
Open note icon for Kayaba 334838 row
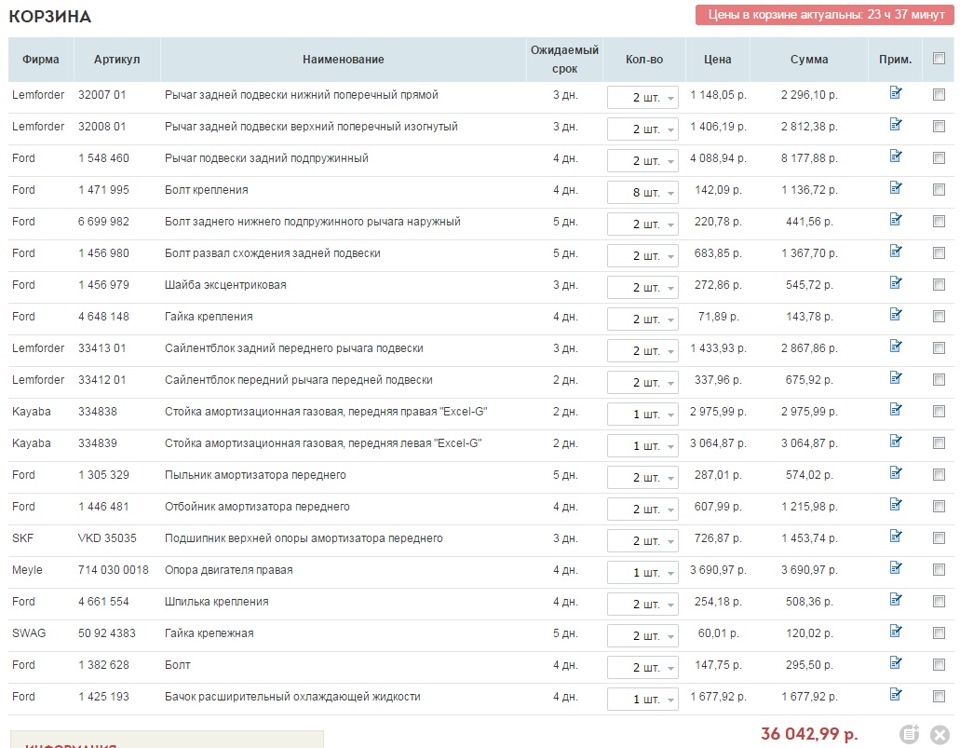click(x=895, y=410)
